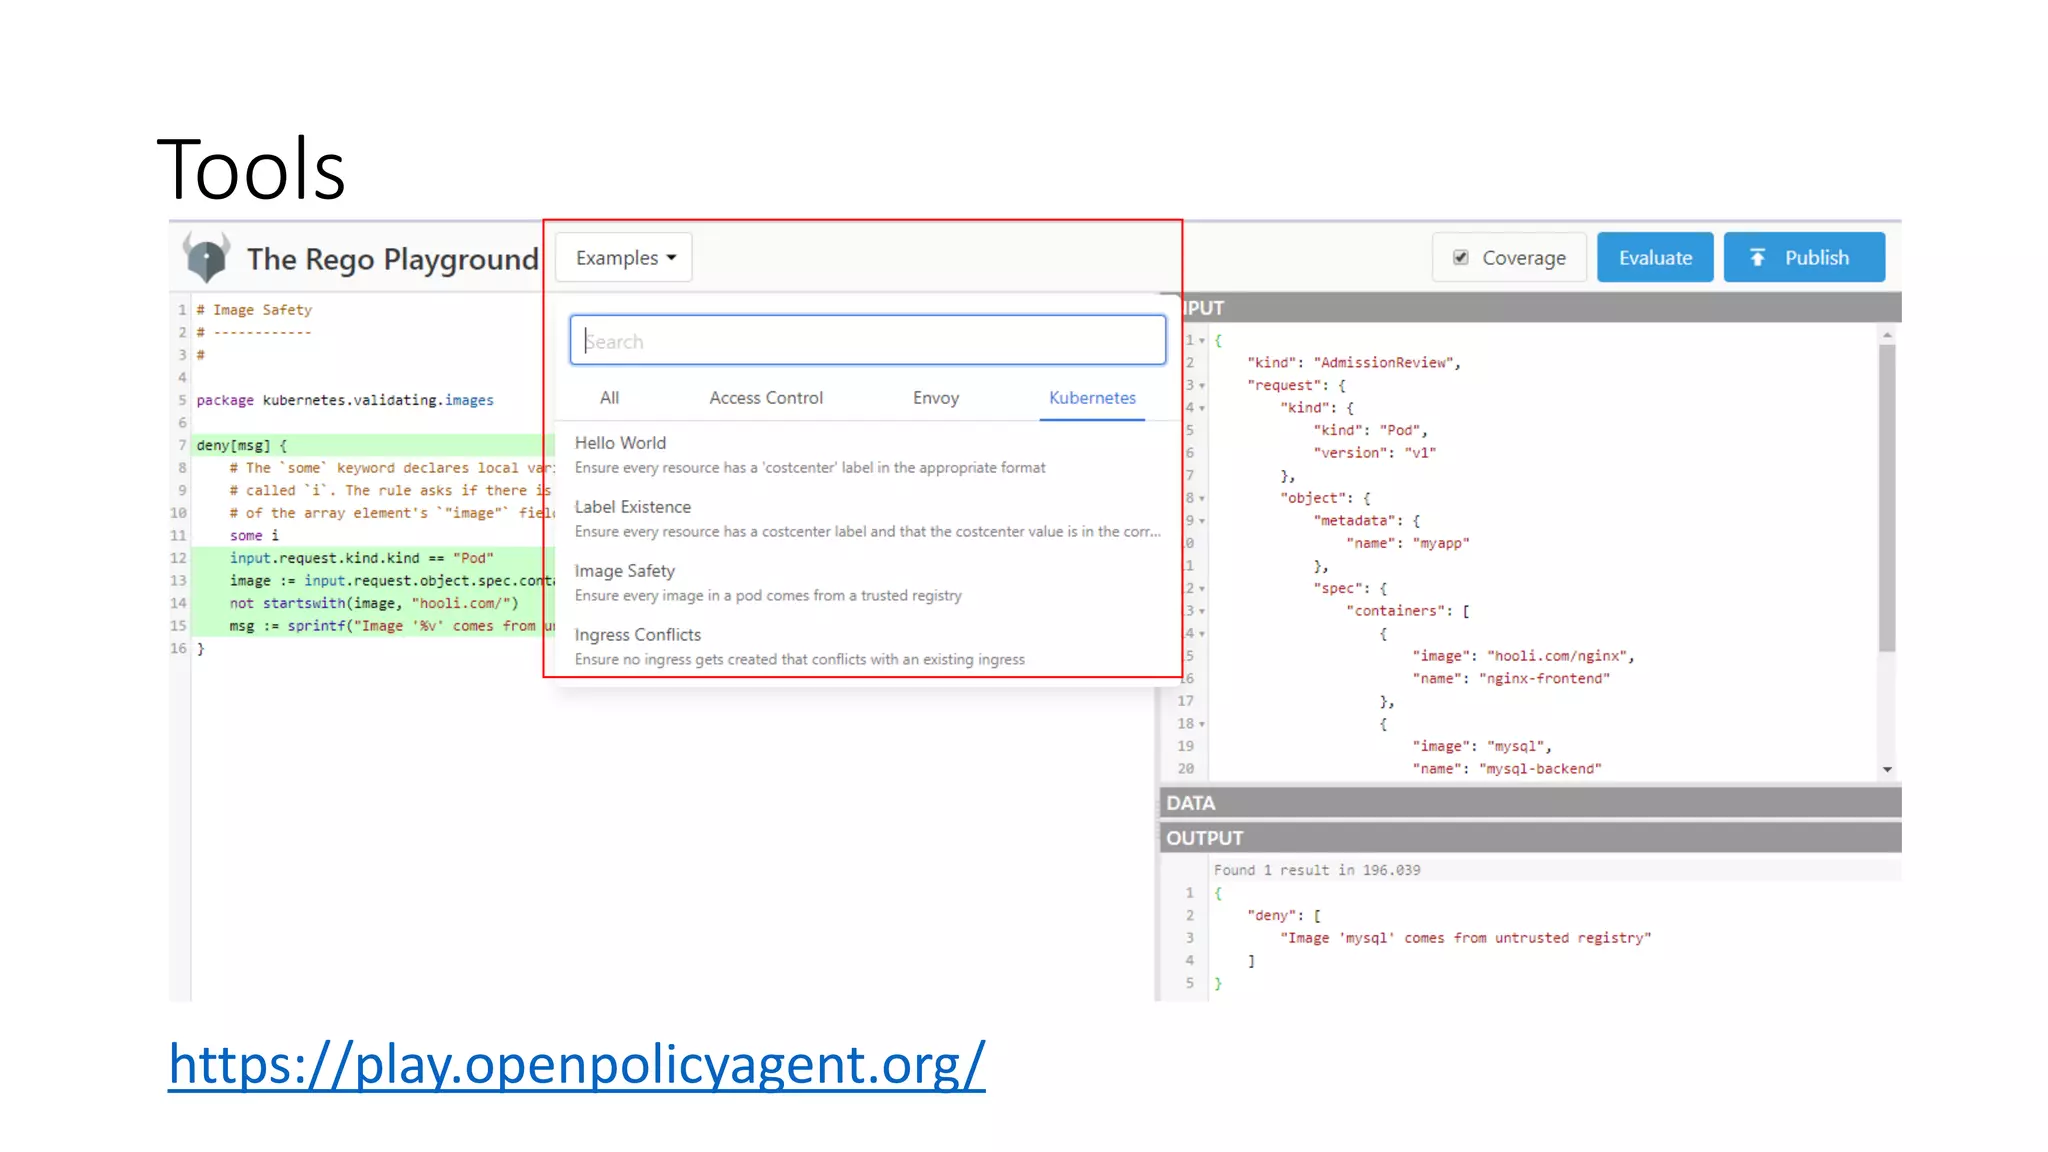Fold the "metadata" block in input
Screen dimensions: 2048x1152
[x=1202, y=521]
